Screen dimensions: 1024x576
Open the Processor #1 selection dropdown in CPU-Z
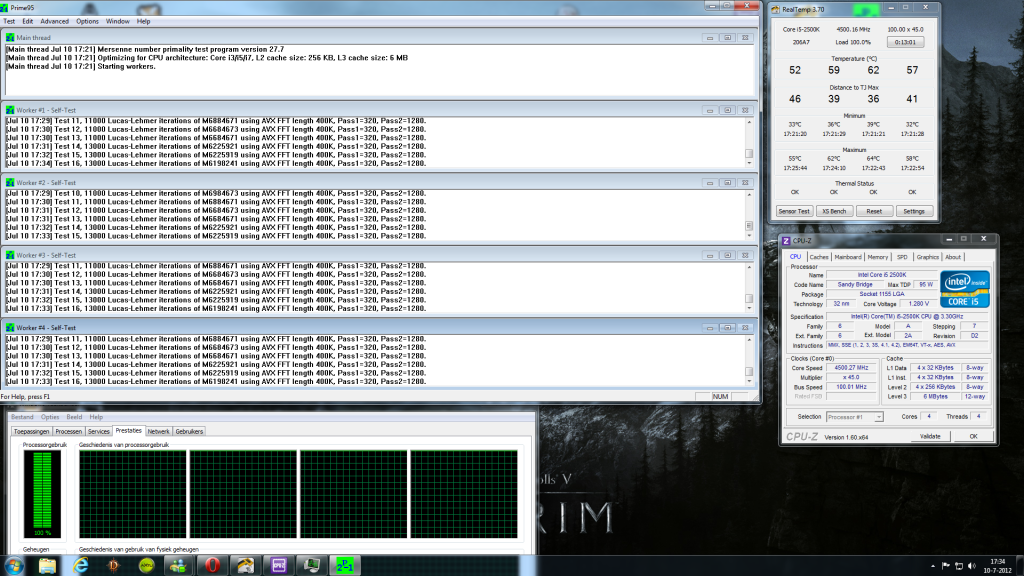(854, 417)
